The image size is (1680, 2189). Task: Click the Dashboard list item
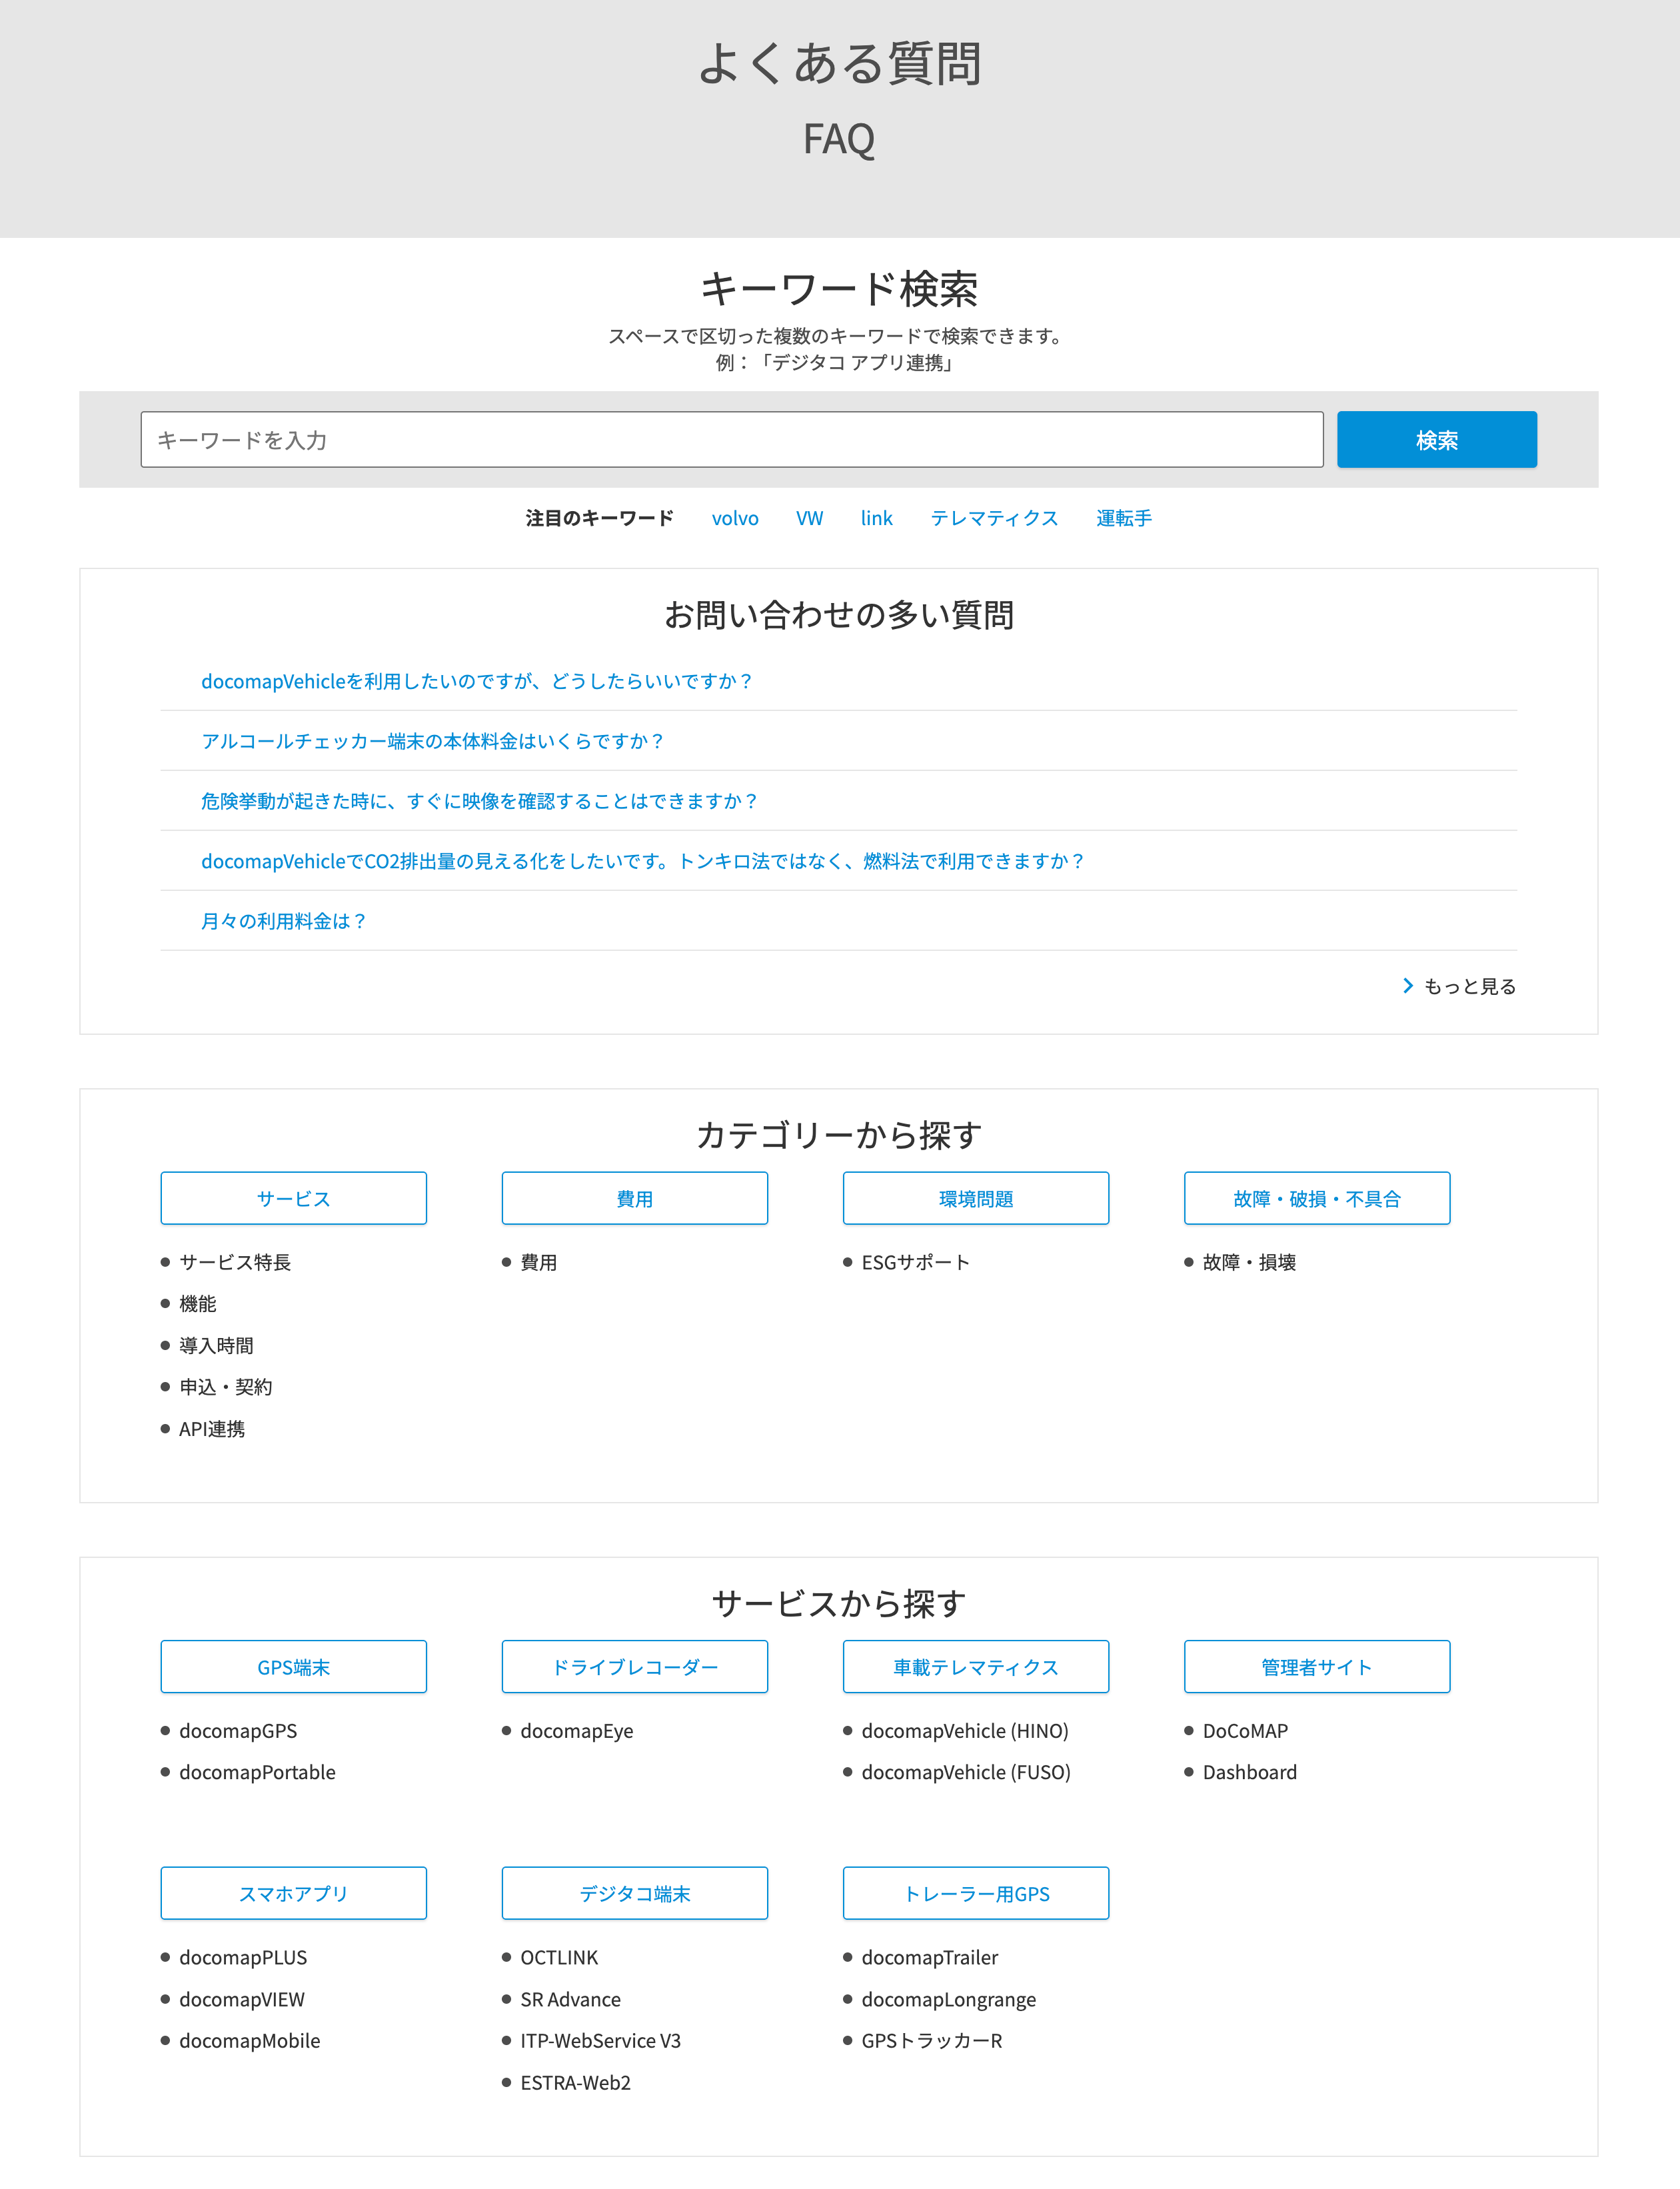coord(1249,1772)
